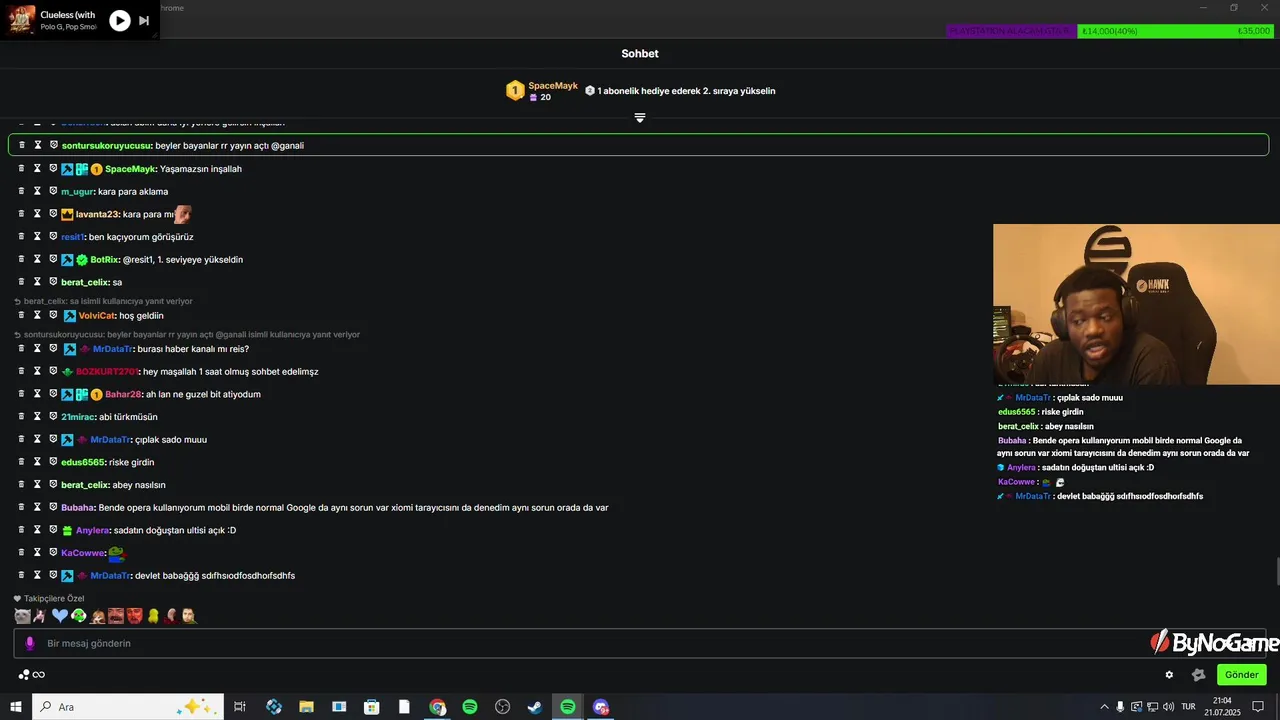Click the streamer webcam overlay
1280x720 pixels.
[1136, 304]
